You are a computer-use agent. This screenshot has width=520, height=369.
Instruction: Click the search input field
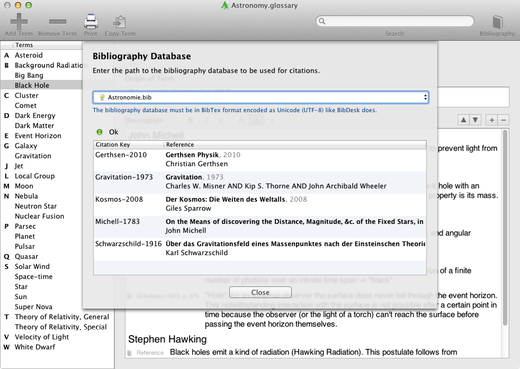click(395, 21)
